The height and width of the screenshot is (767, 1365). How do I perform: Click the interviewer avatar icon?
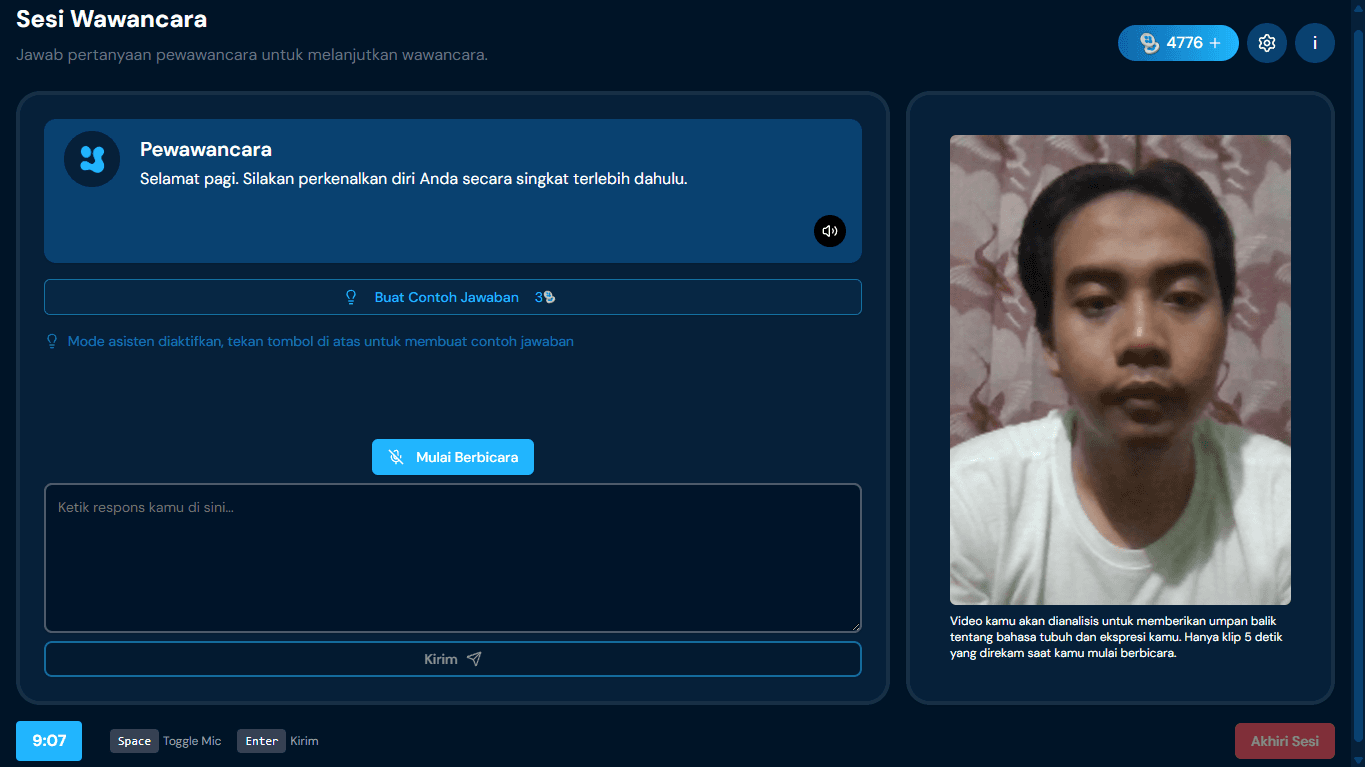92,159
